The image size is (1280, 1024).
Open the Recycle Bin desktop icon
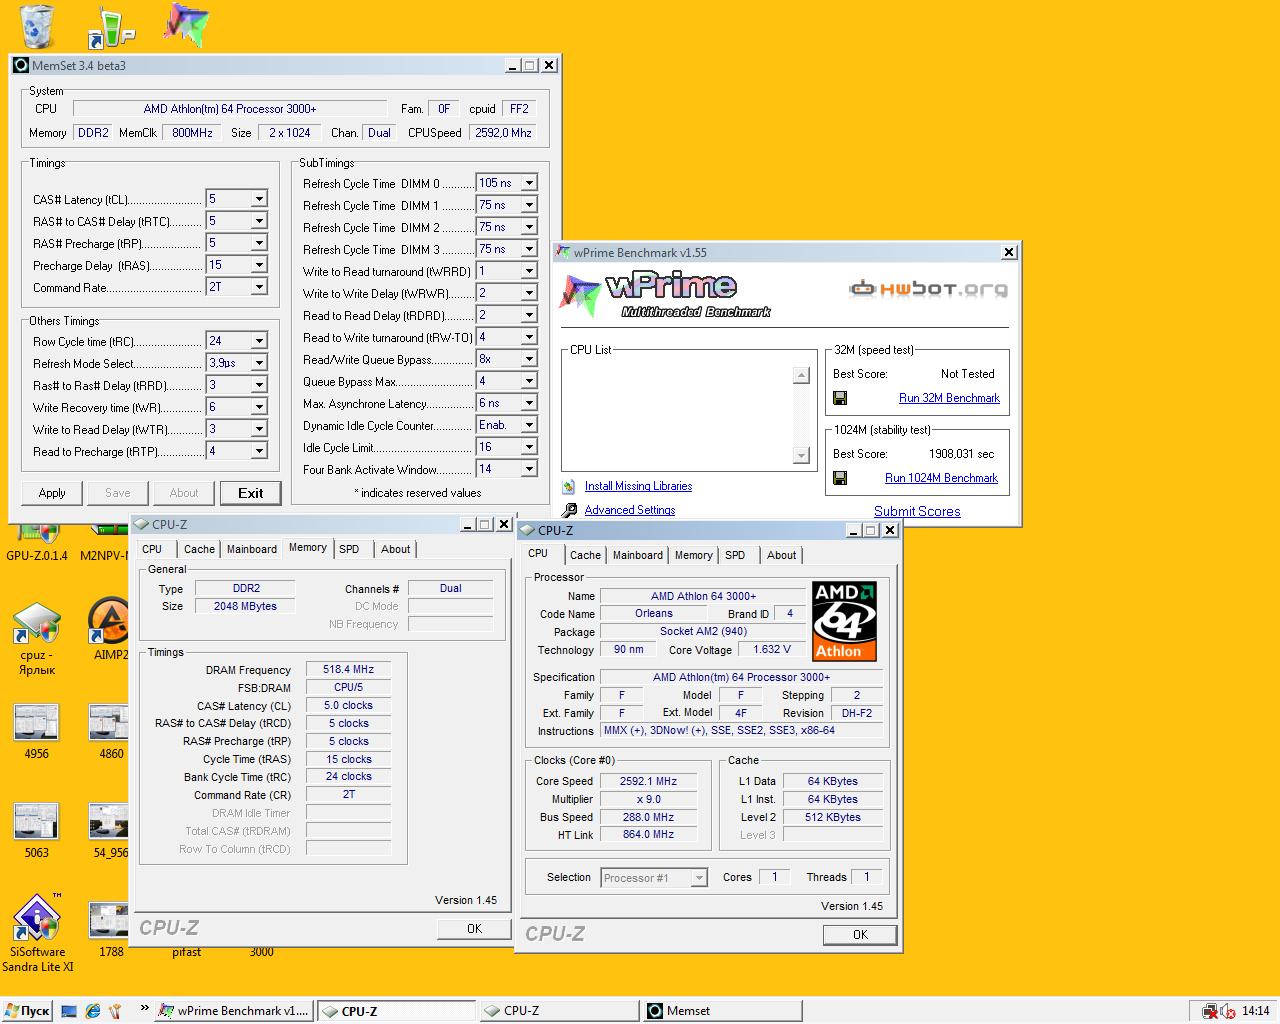point(36,25)
